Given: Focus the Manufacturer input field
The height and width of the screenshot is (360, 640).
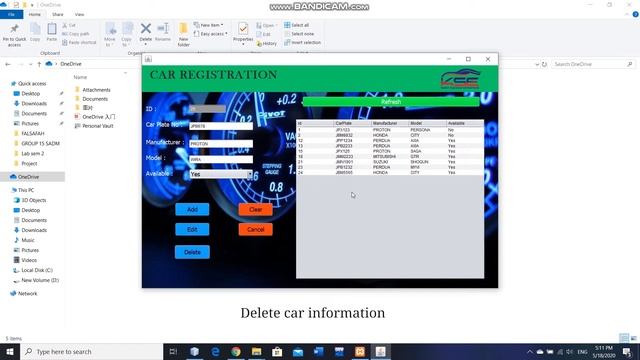Looking at the screenshot, I should 221,144.
